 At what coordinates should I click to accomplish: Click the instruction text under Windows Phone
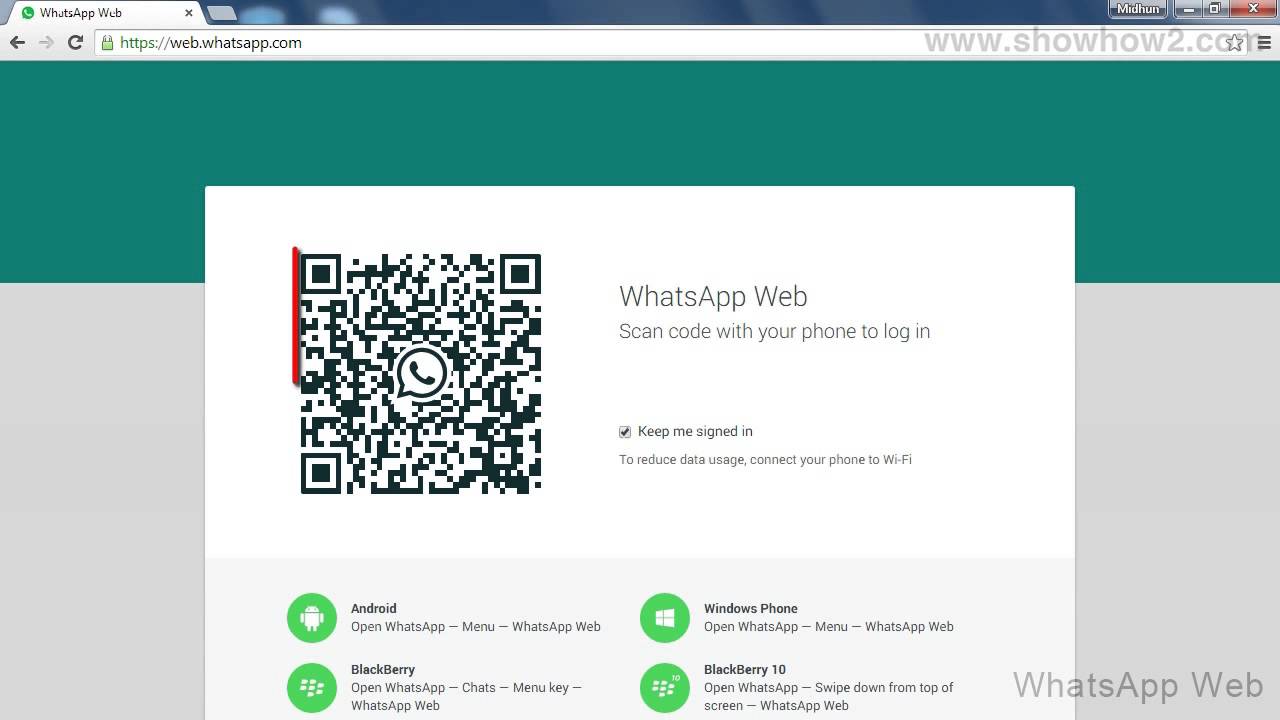pos(829,627)
